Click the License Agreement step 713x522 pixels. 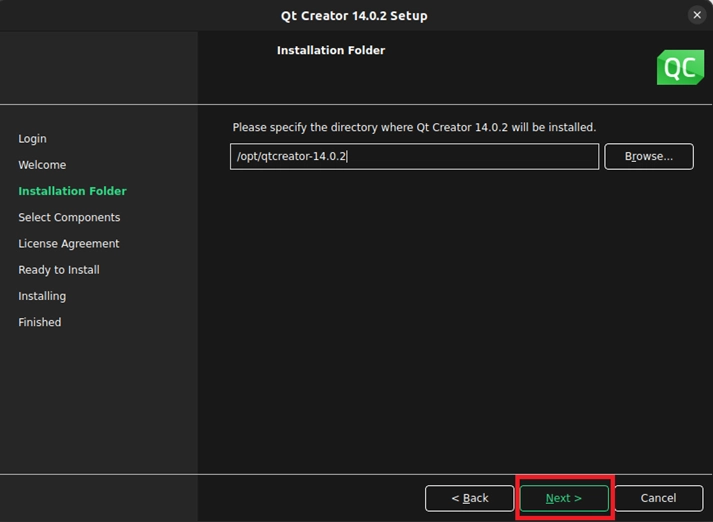pos(68,244)
